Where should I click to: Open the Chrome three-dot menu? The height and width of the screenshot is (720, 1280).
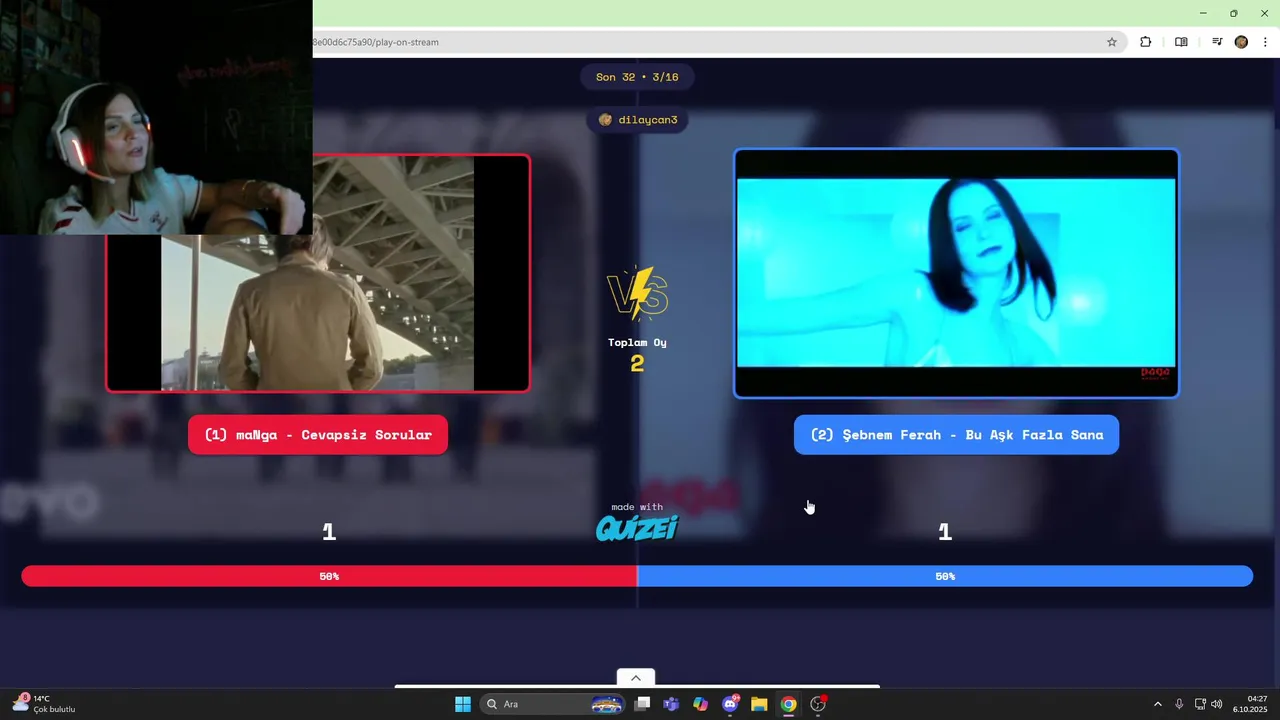click(x=1265, y=42)
